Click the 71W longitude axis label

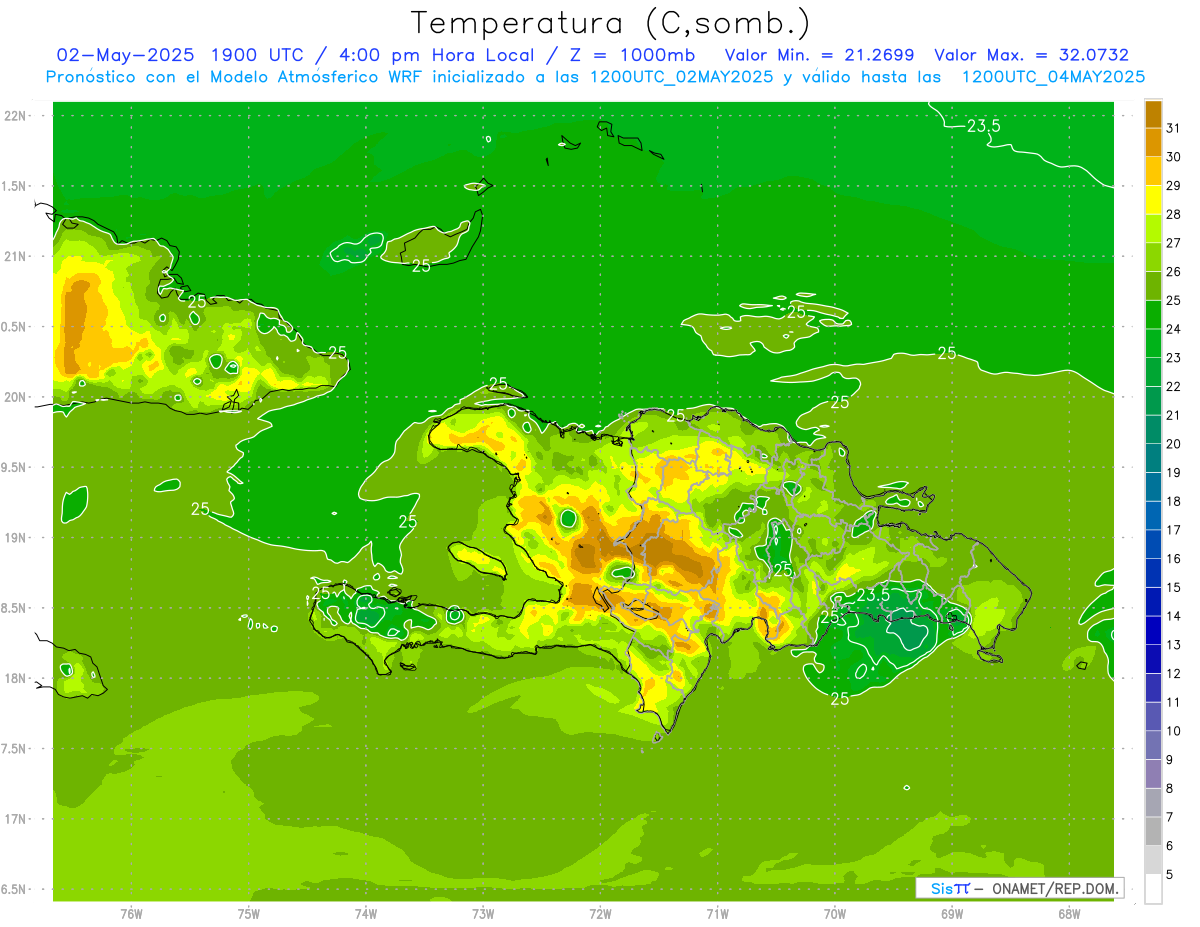click(x=717, y=914)
